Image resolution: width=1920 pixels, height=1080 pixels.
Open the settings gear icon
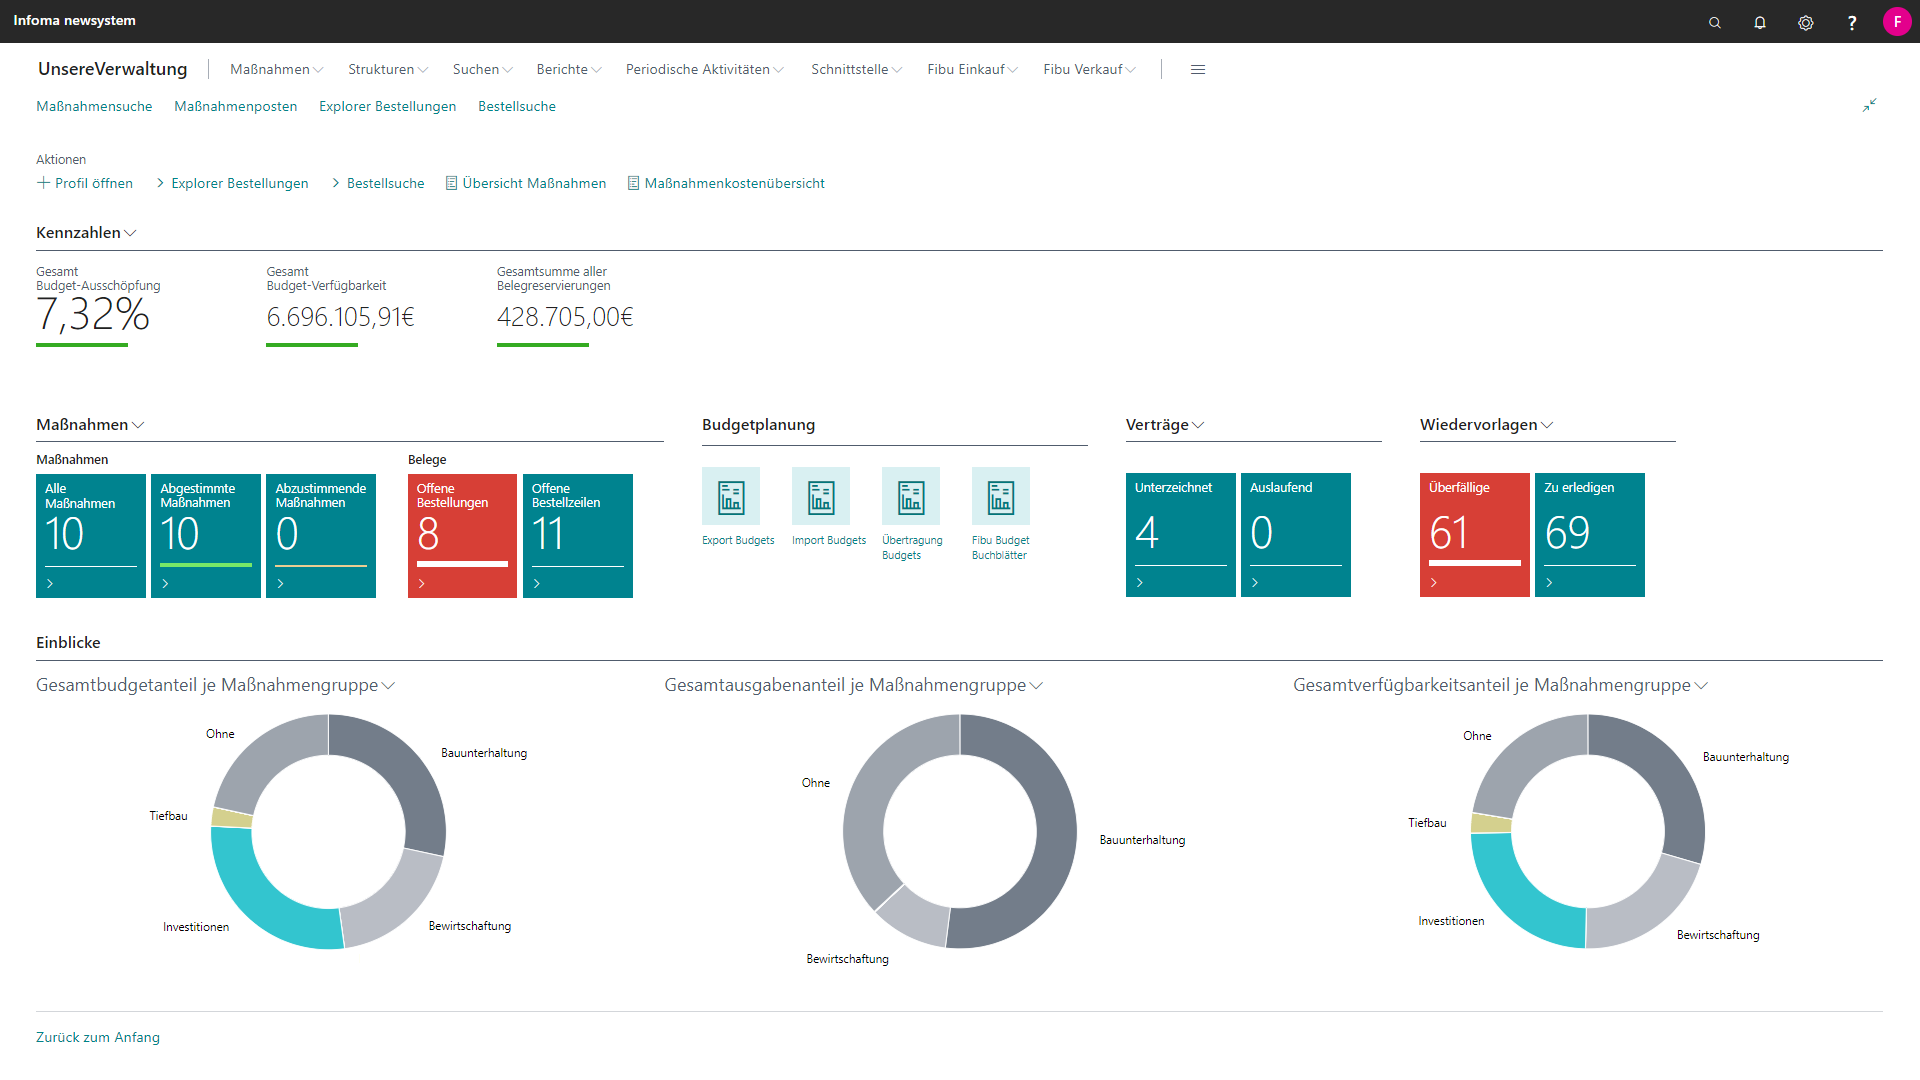click(x=1806, y=22)
